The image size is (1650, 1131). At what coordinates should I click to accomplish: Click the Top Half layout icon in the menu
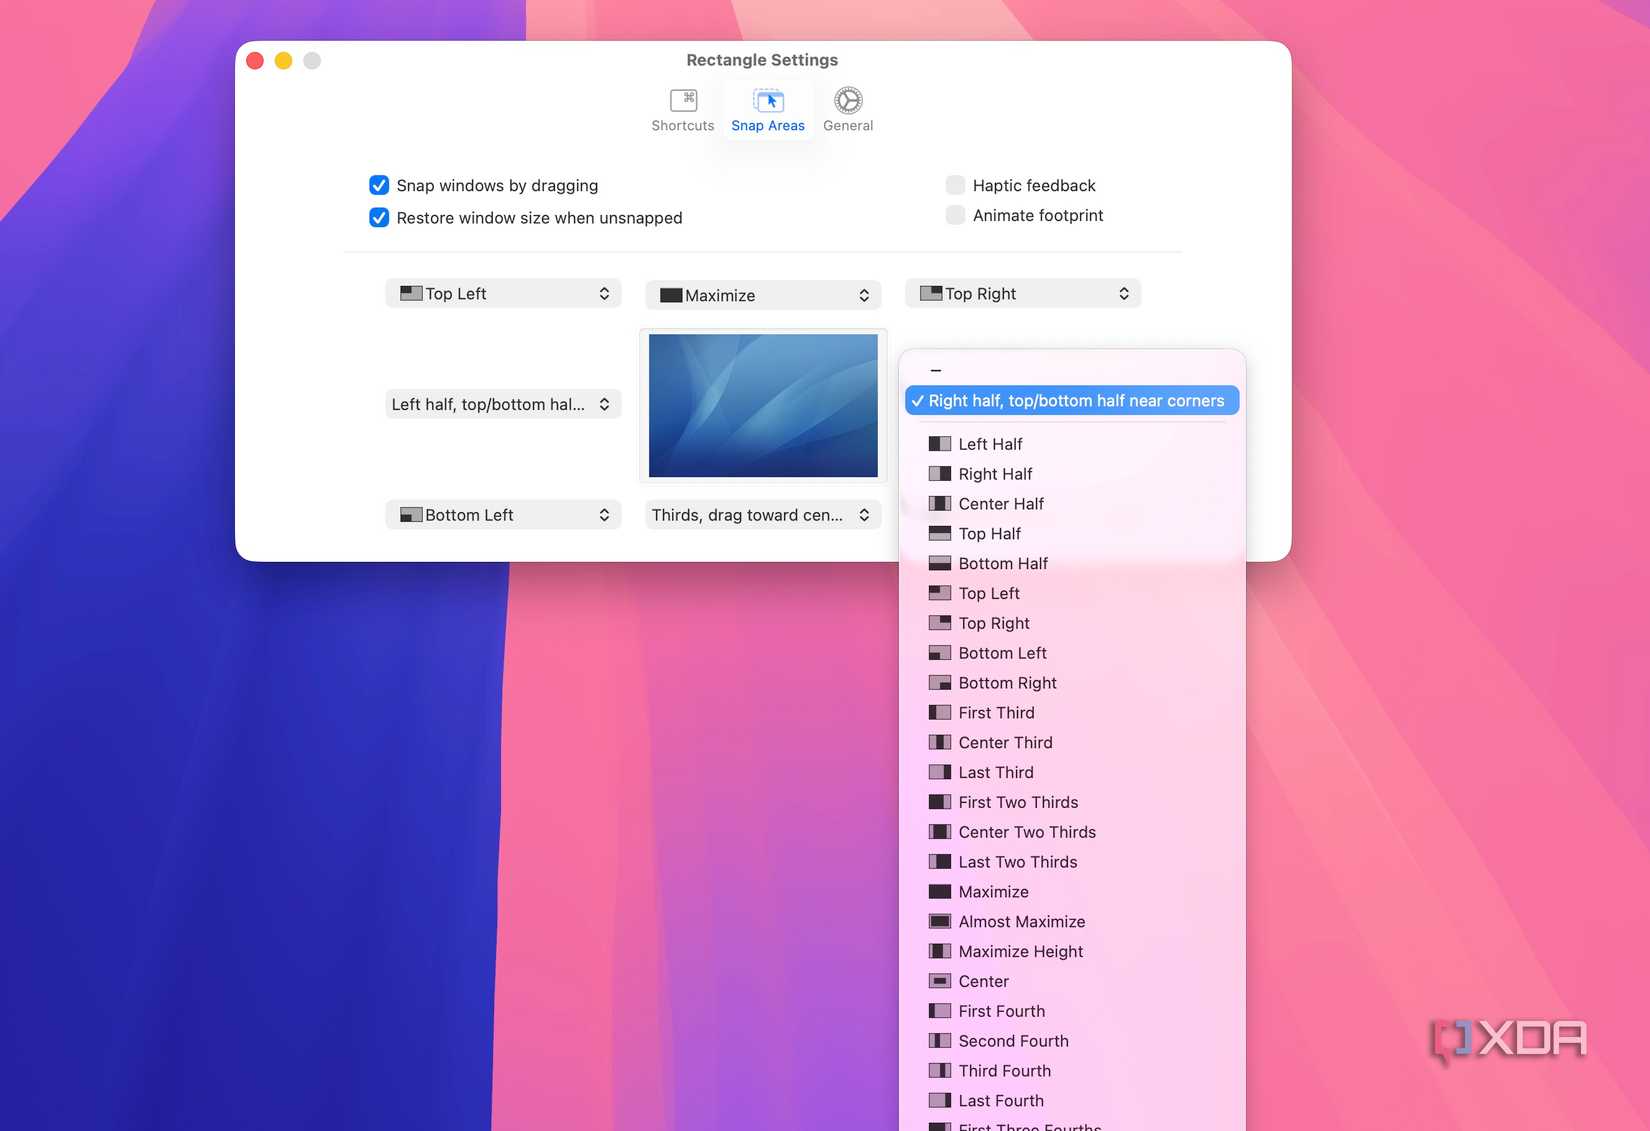(939, 533)
